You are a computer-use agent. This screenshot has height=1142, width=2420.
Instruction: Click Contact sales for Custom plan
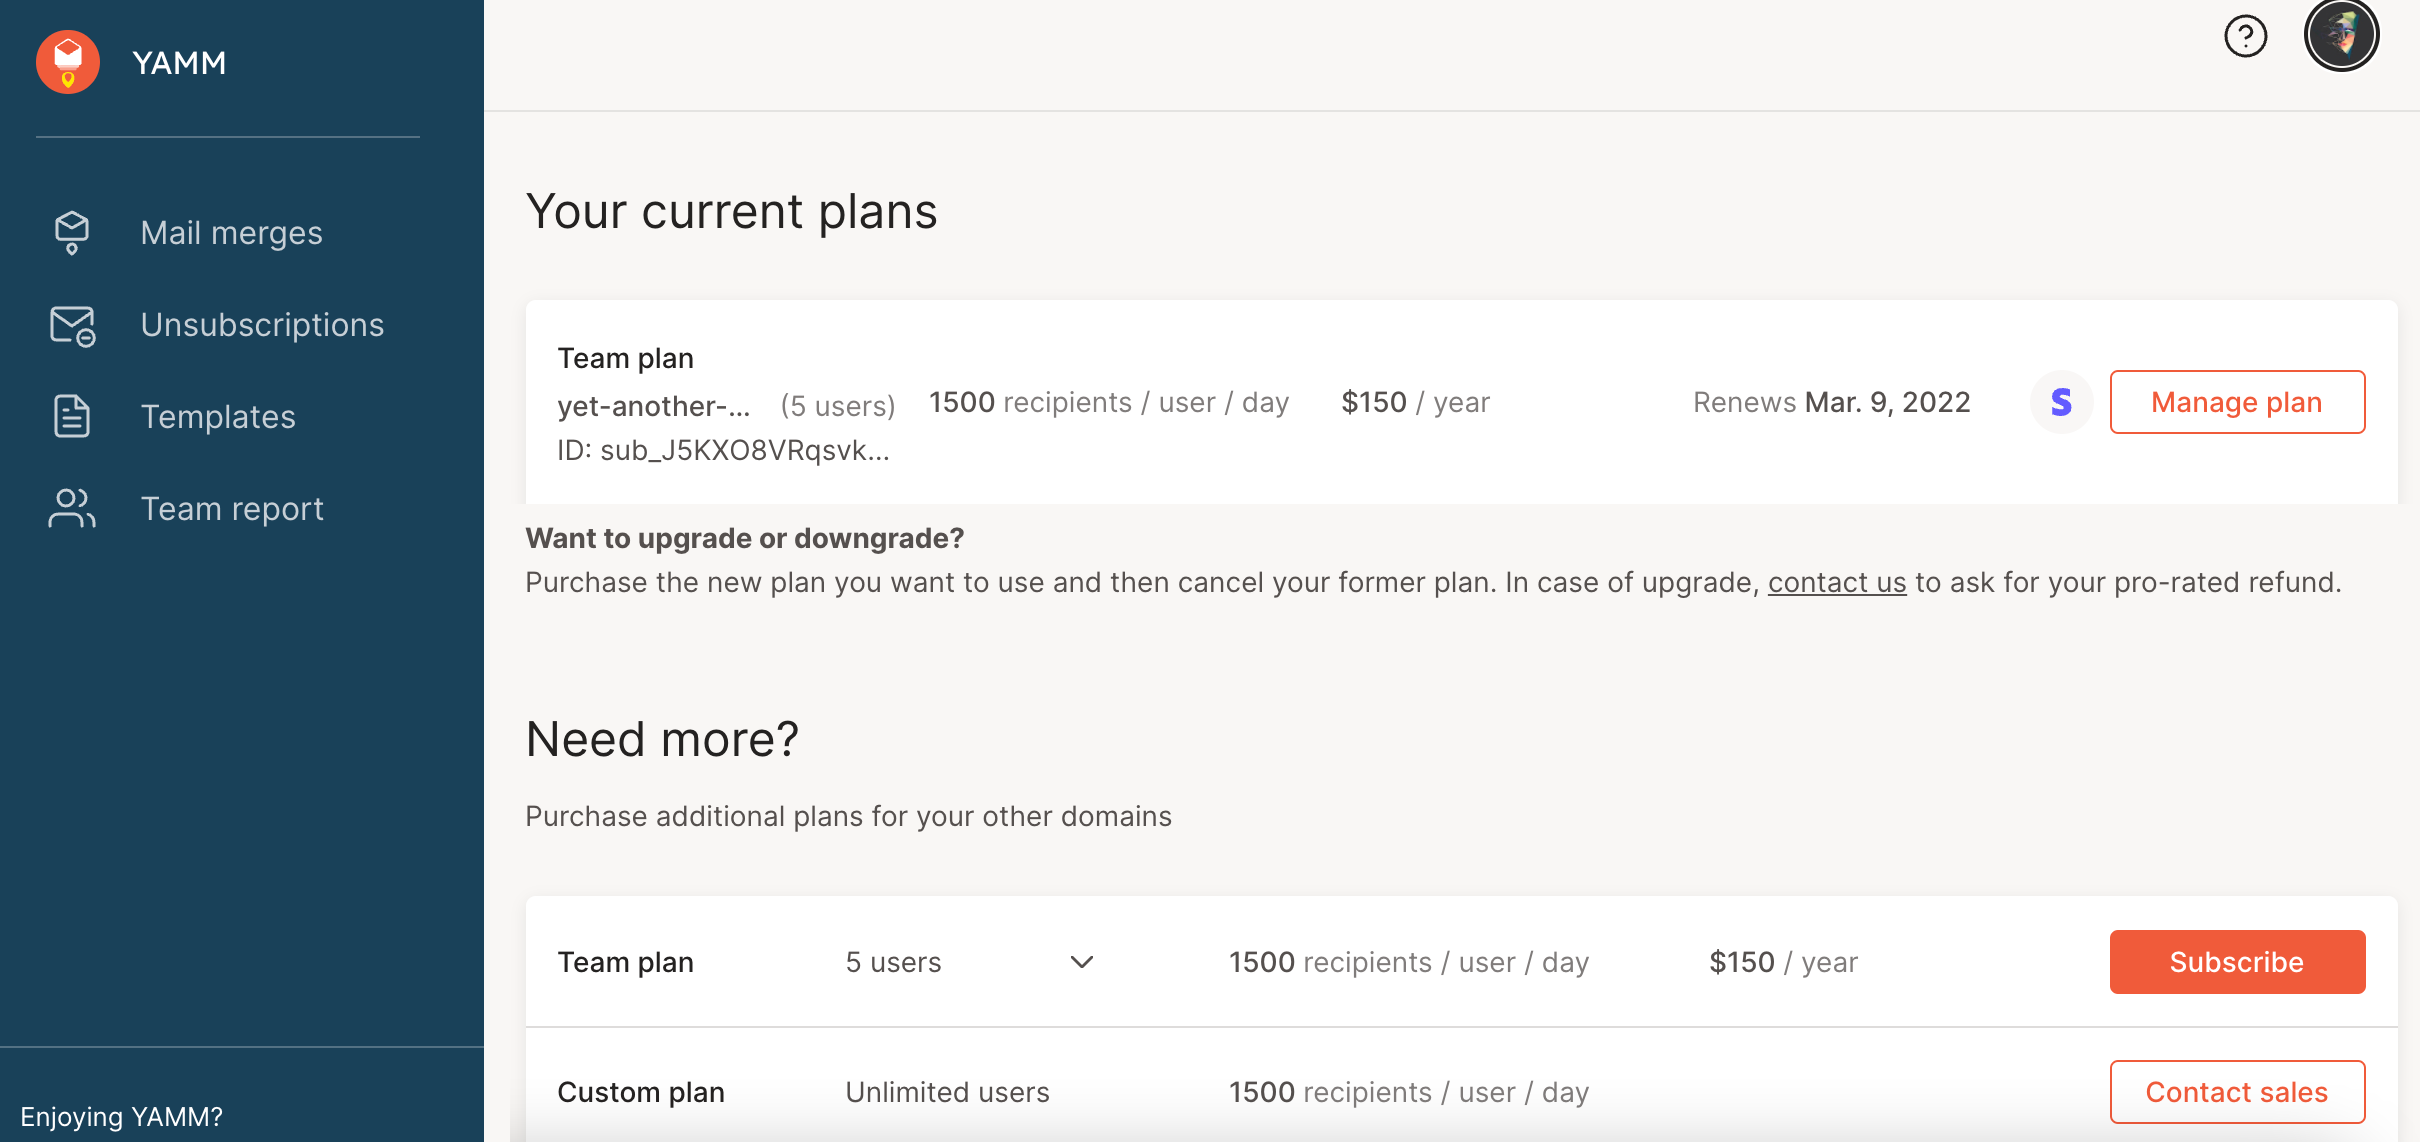2236,1092
